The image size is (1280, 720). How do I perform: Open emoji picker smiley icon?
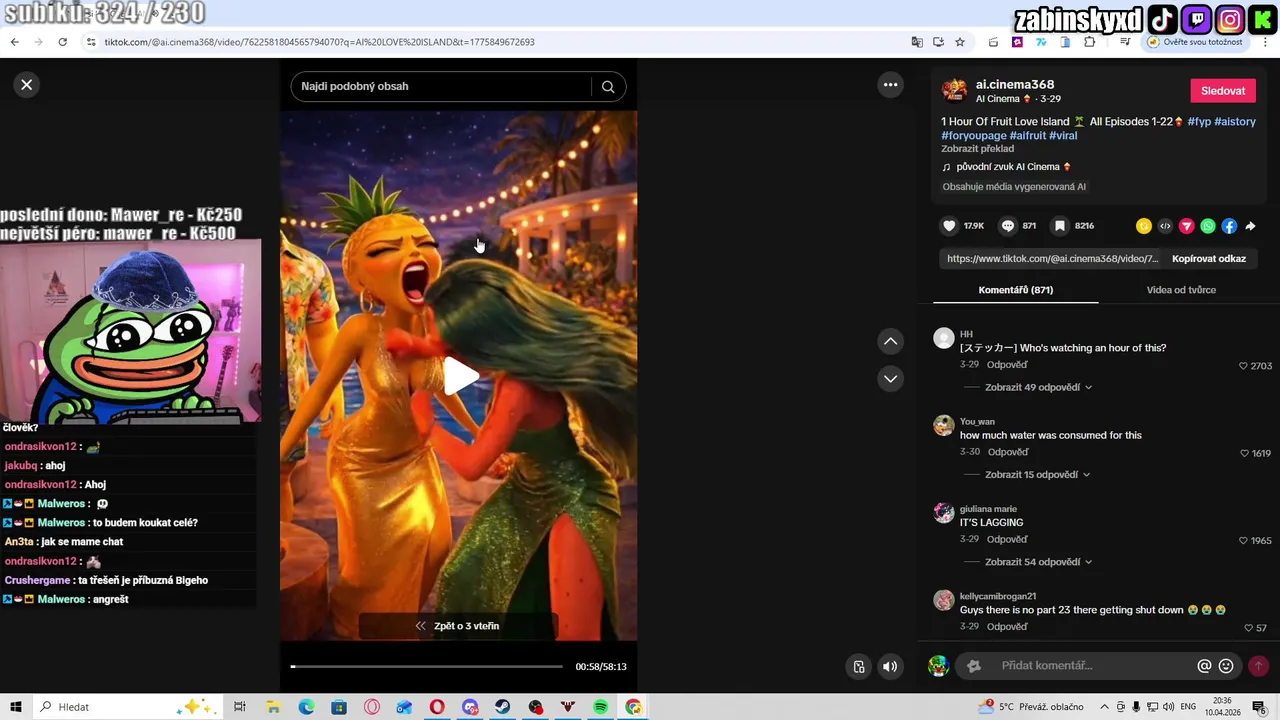[x=1226, y=666]
